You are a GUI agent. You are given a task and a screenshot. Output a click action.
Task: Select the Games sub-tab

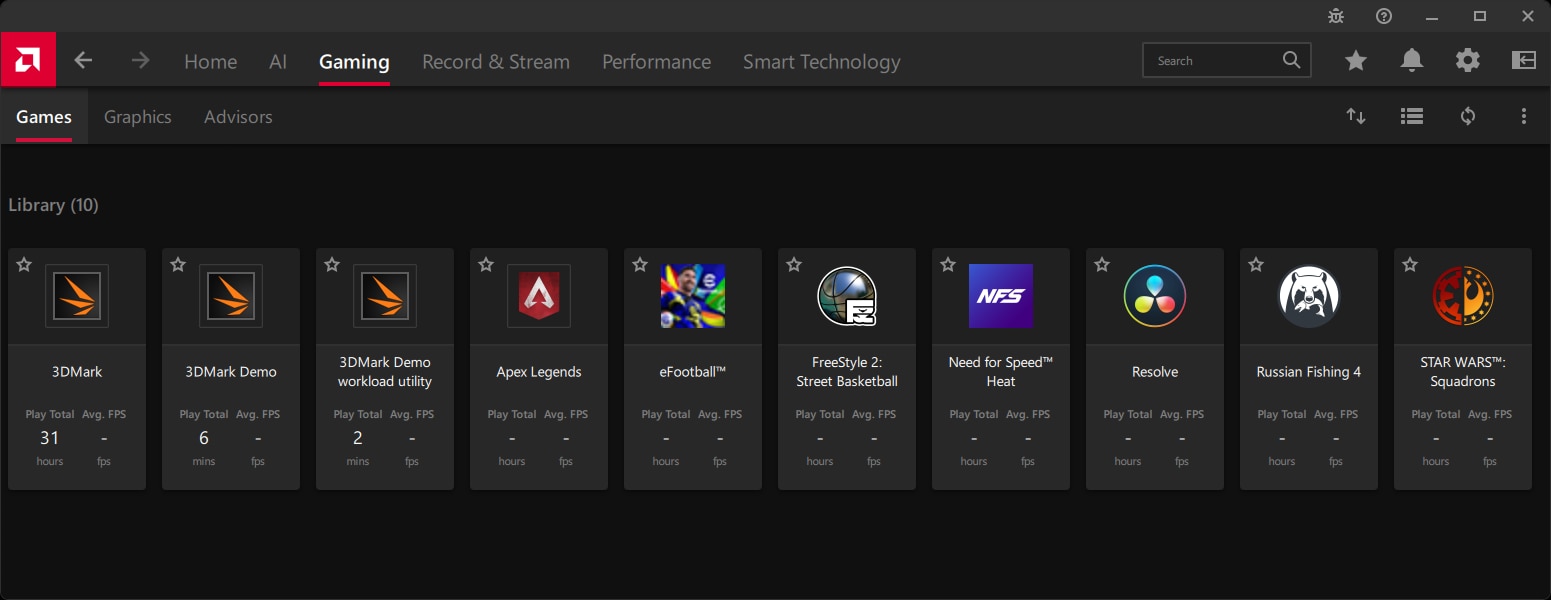[x=44, y=117]
